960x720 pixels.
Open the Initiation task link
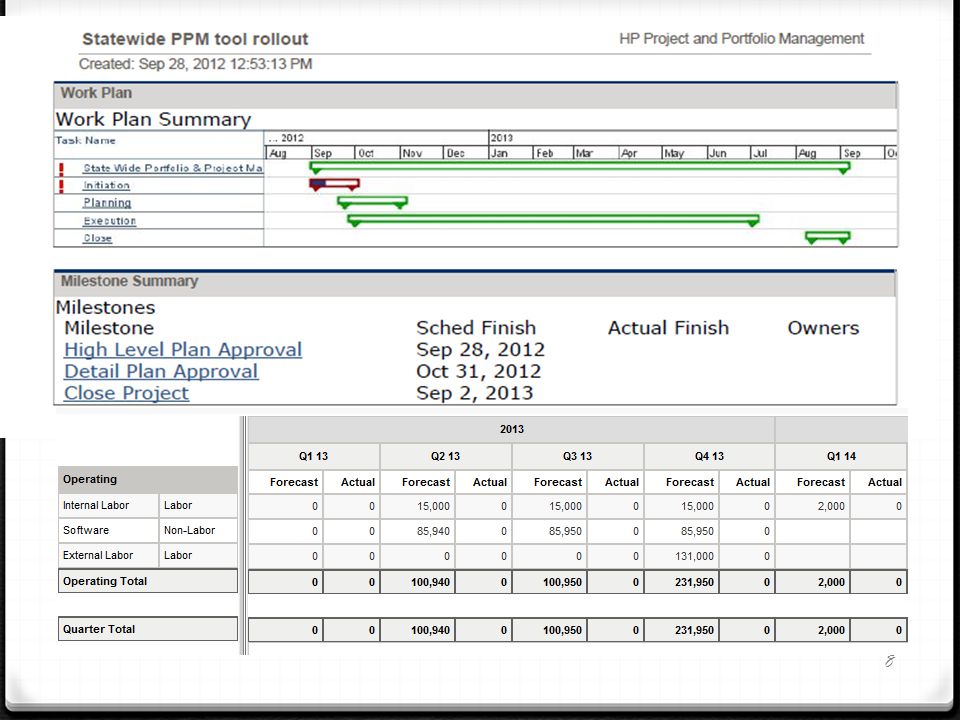click(107, 186)
